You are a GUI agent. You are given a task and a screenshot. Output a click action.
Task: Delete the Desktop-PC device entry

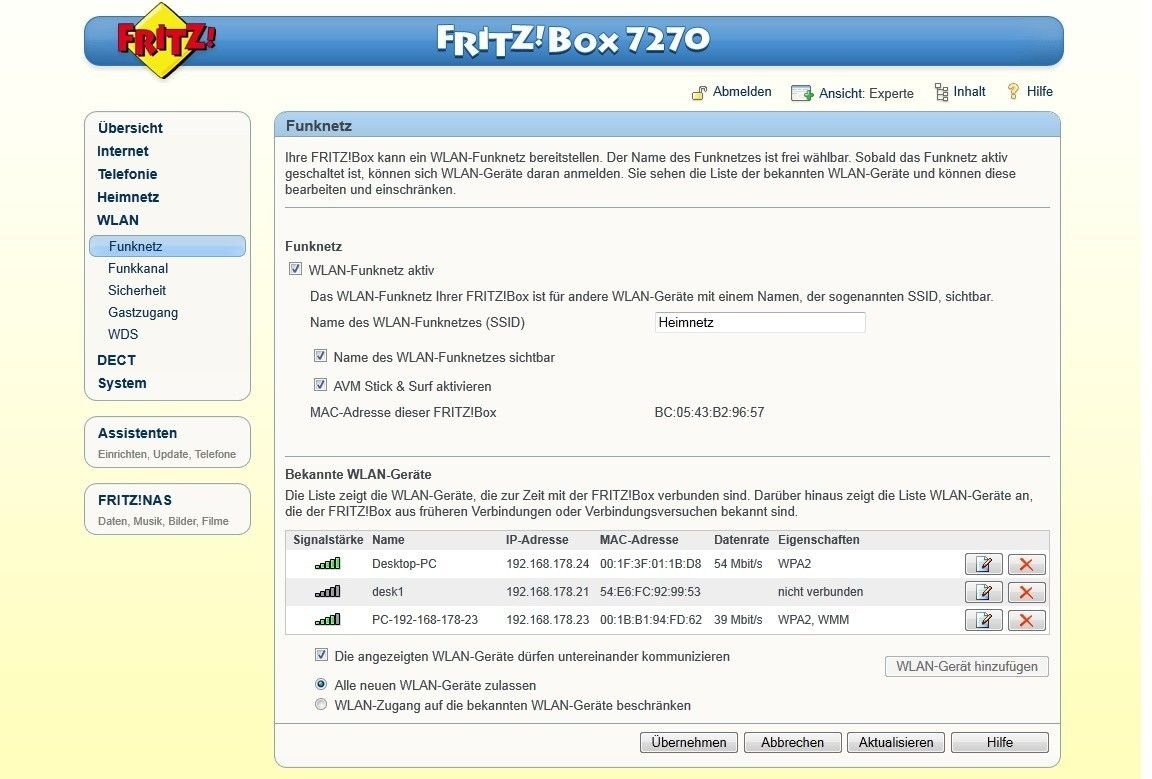click(x=1026, y=564)
